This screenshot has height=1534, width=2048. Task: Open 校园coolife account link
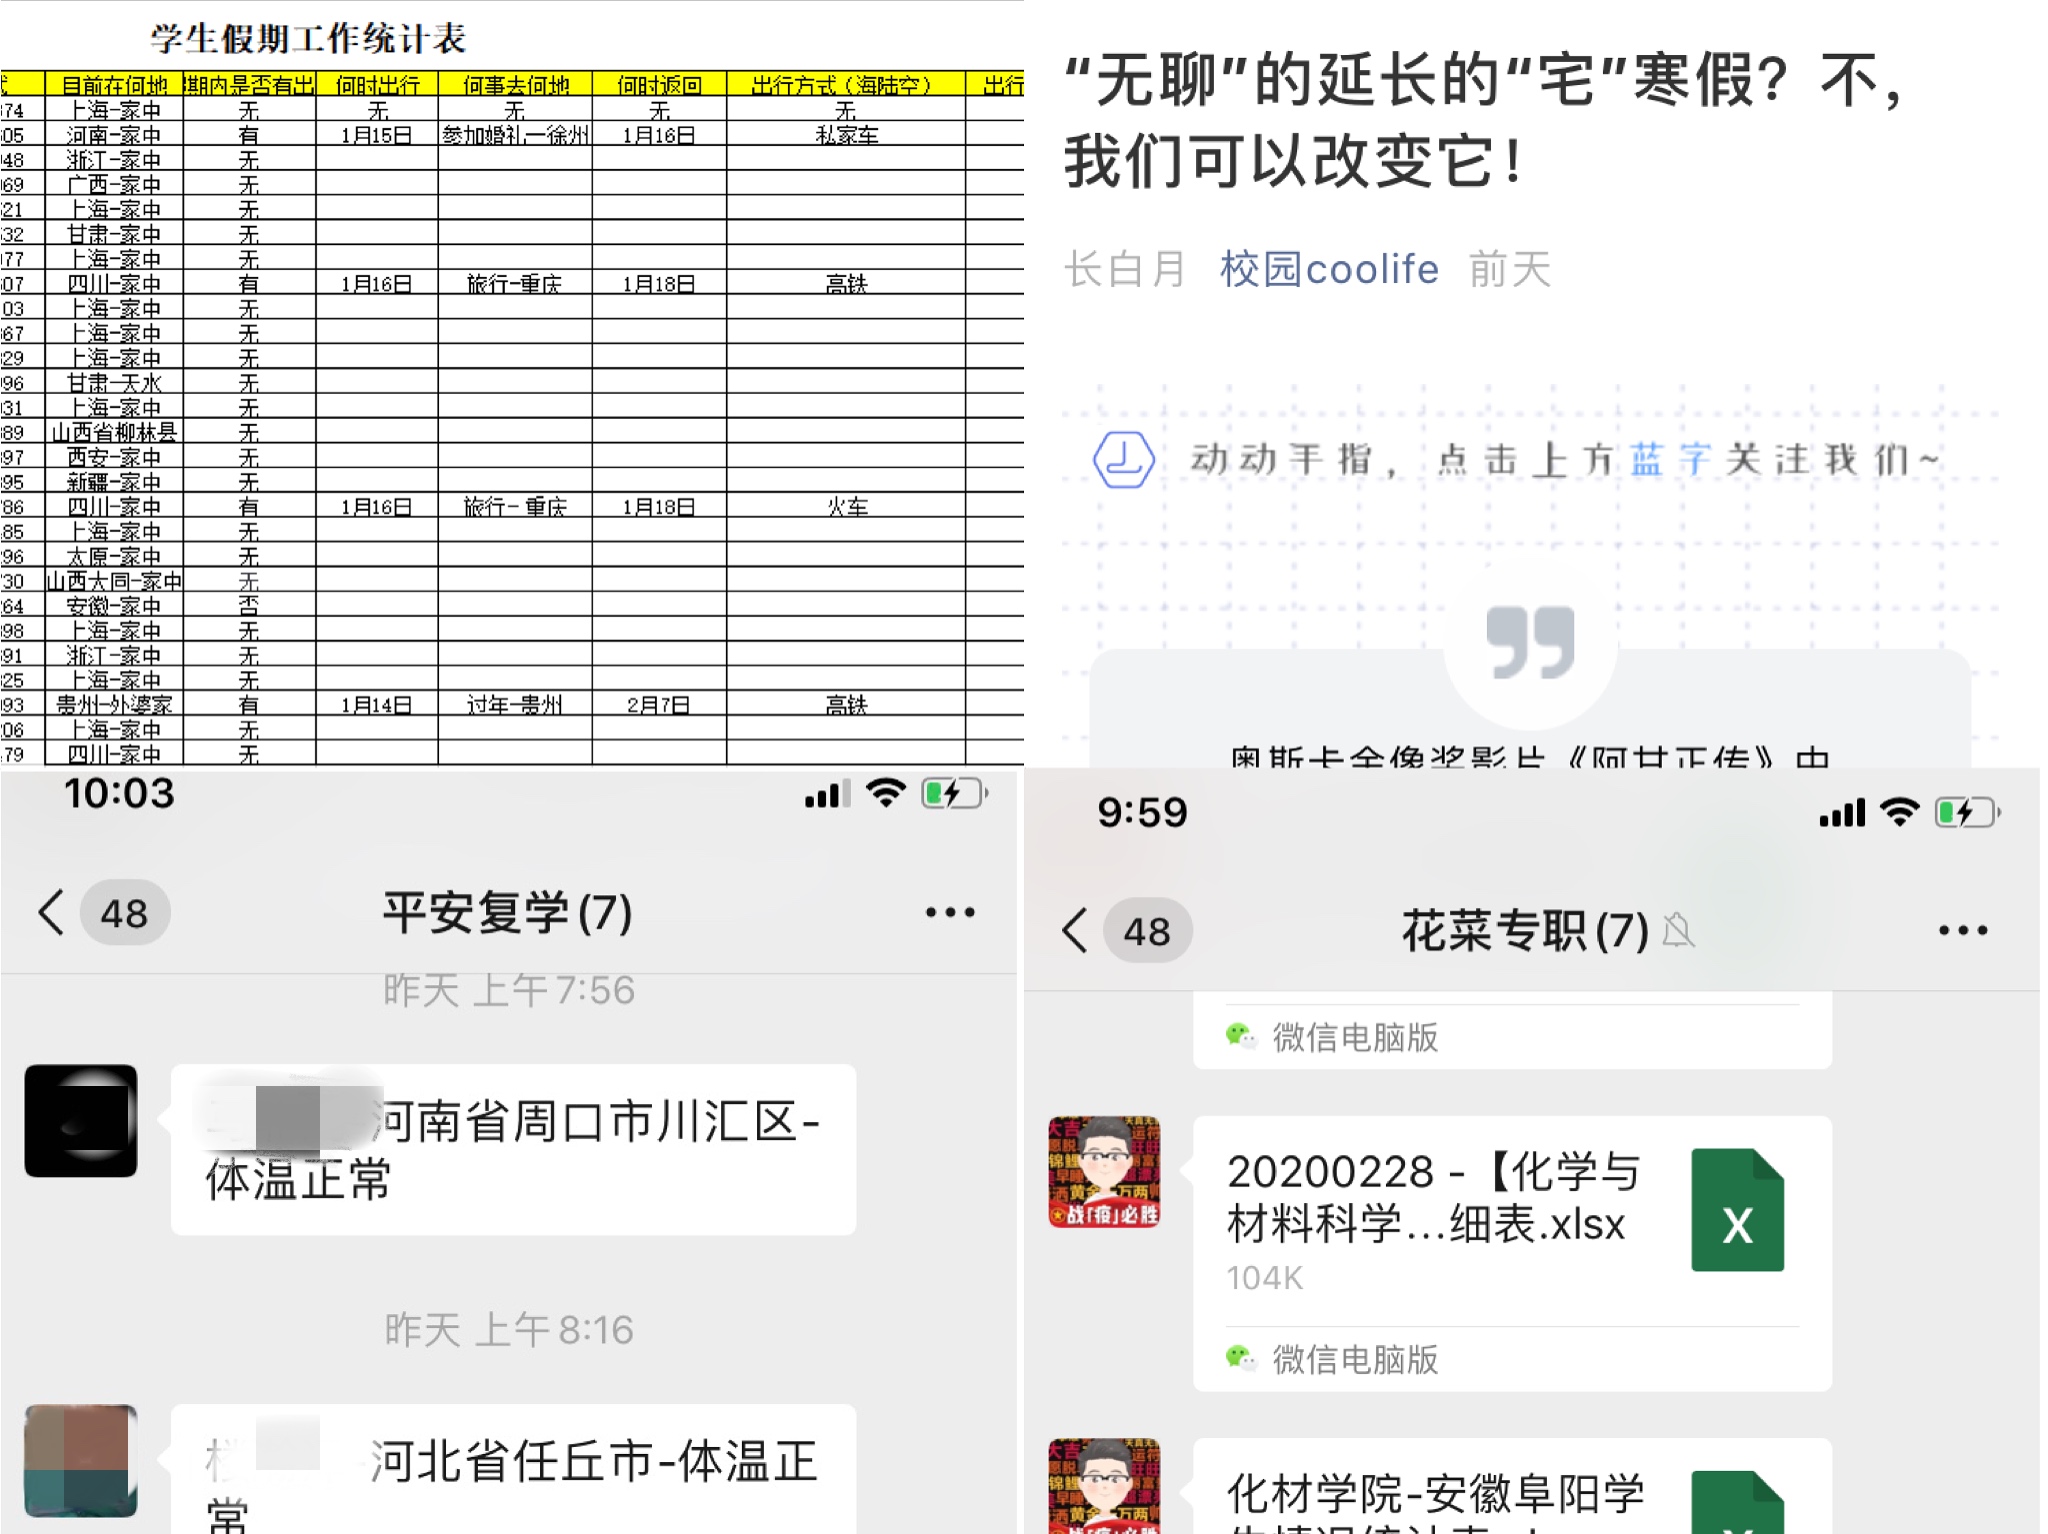click(1329, 269)
